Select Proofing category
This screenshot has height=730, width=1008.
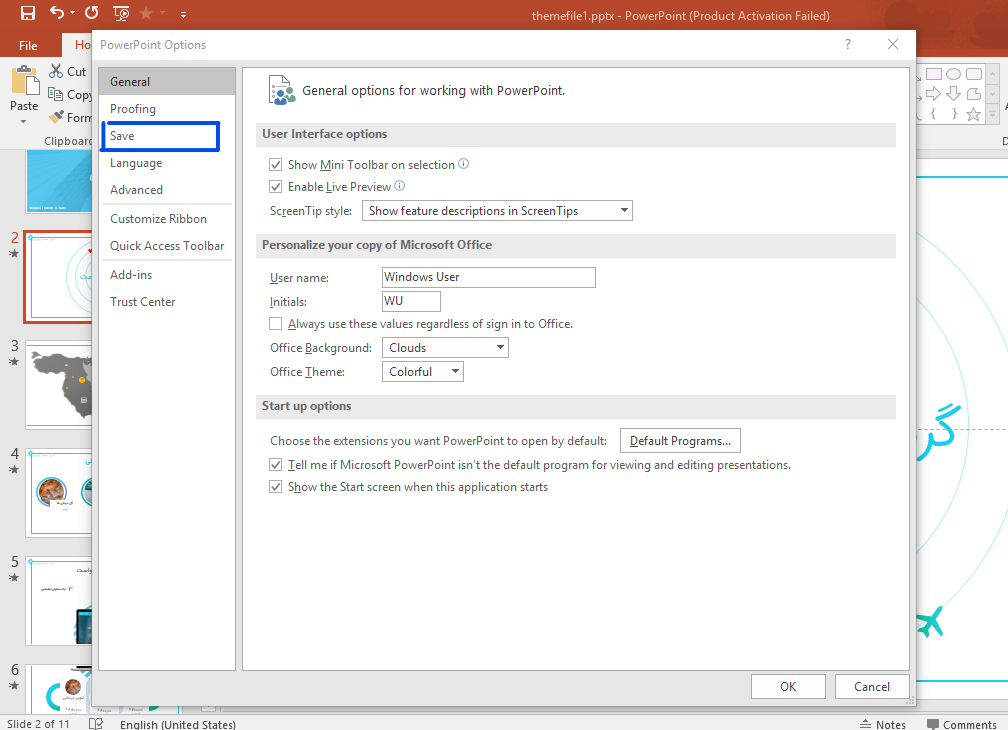click(167, 109)
